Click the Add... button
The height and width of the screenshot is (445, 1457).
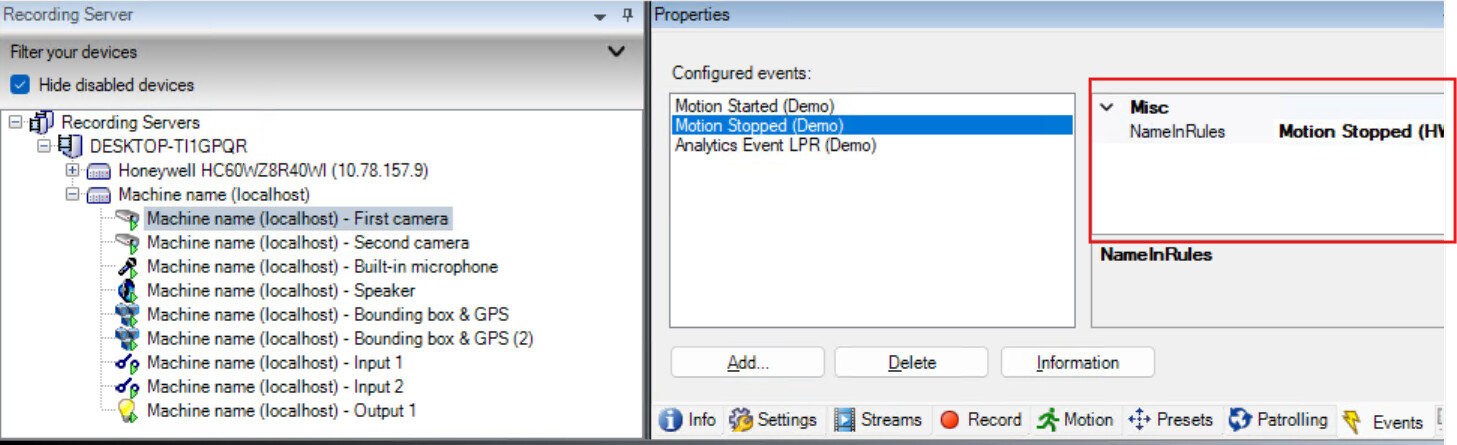click(x=747, y=363)
